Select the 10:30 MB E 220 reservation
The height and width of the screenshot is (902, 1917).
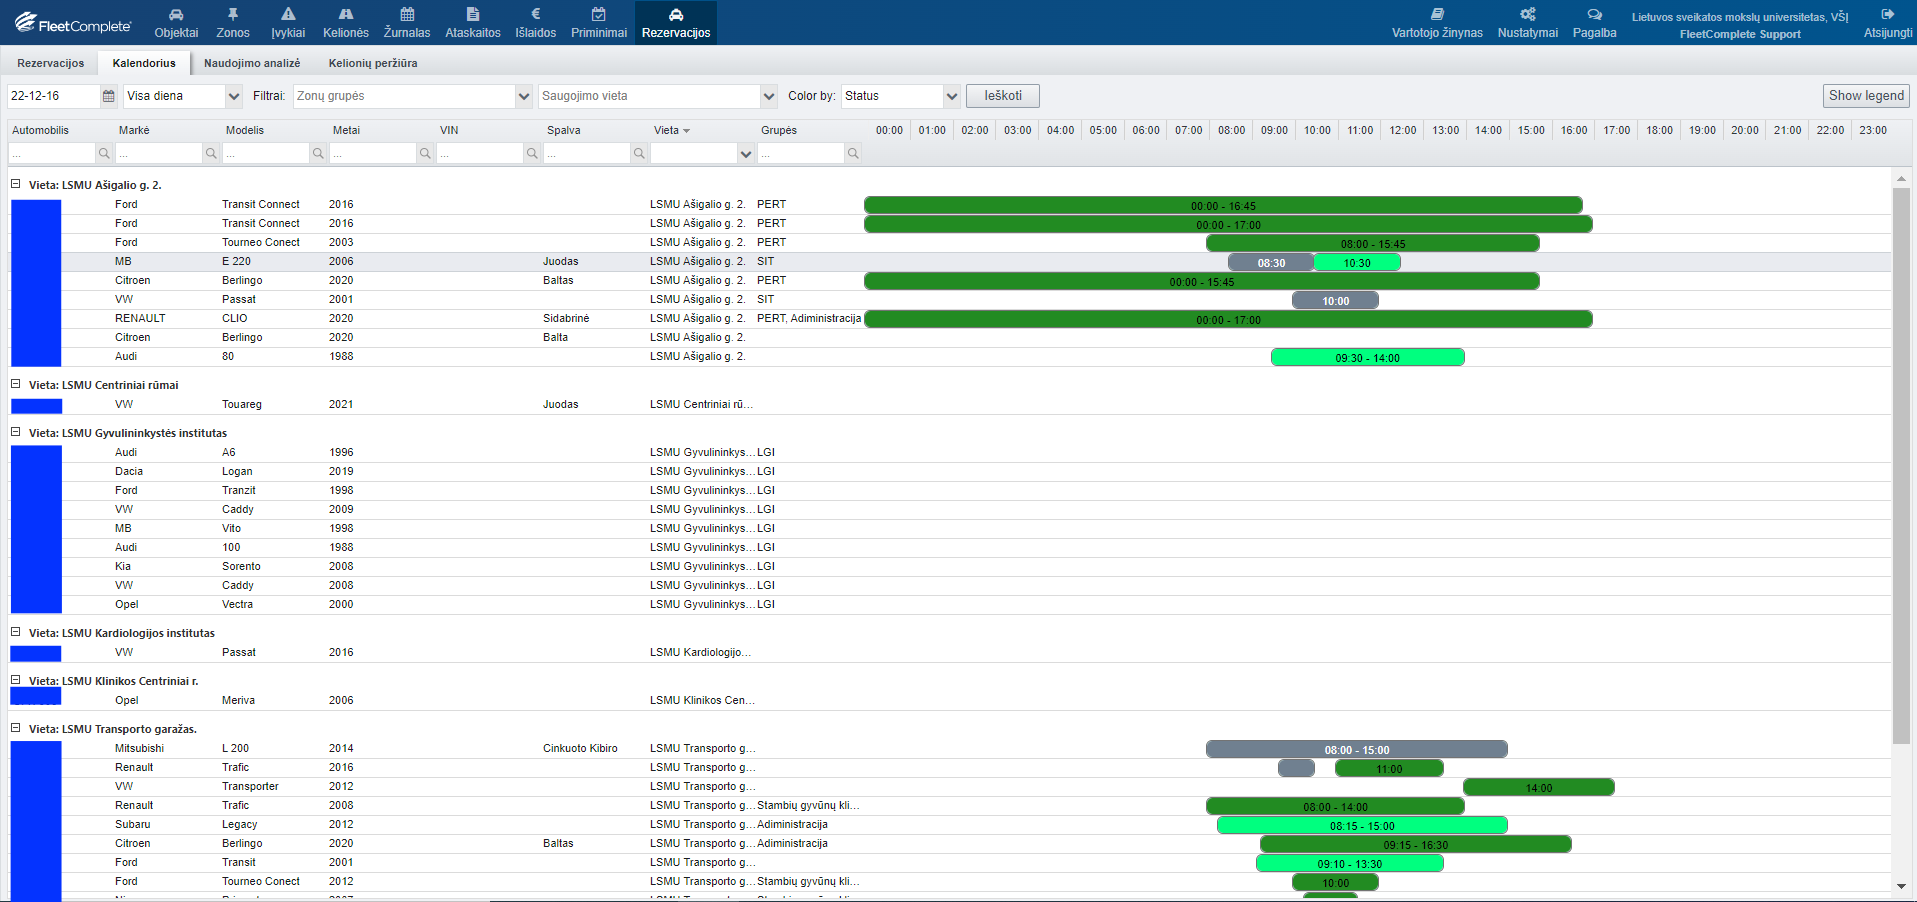click(x=1357, y=263)
